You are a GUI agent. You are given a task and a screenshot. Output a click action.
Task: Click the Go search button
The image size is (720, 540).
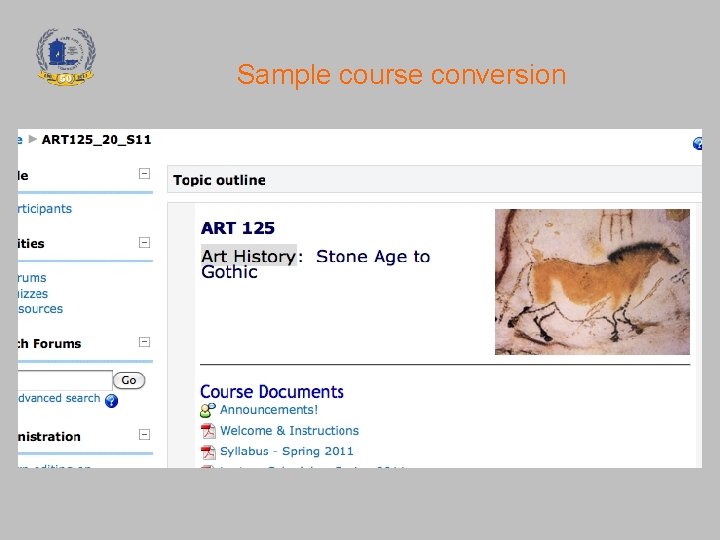[x=129, y=380]
